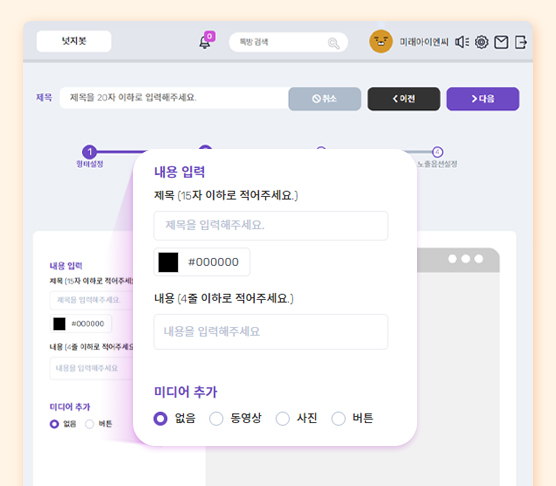
Task: Click the 이전 previous button
Action: tap(404, 99)
